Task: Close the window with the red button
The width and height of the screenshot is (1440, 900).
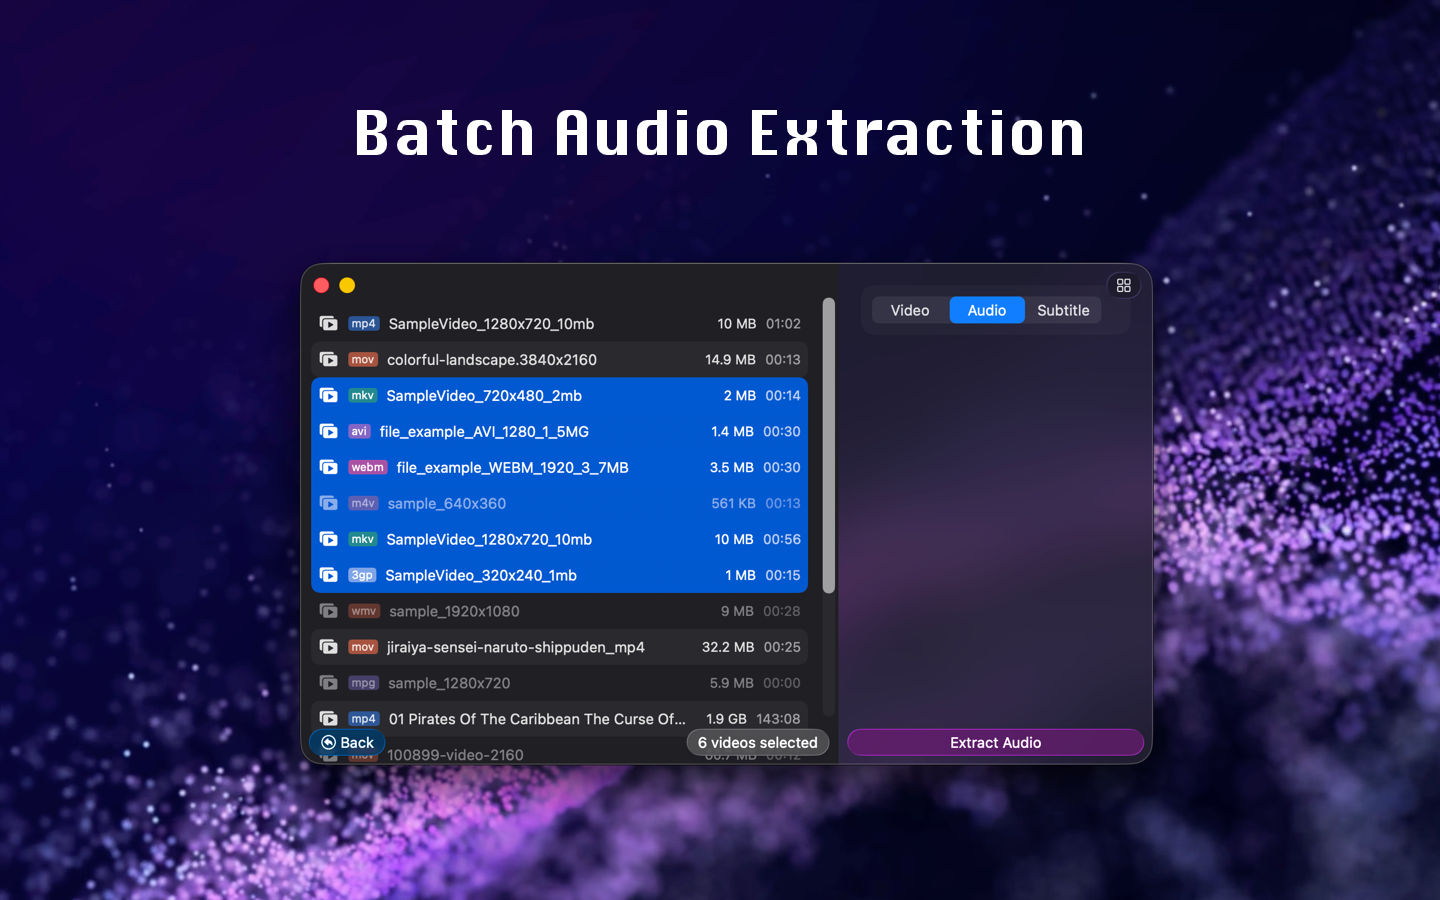Action: click(x=321, y=286)
